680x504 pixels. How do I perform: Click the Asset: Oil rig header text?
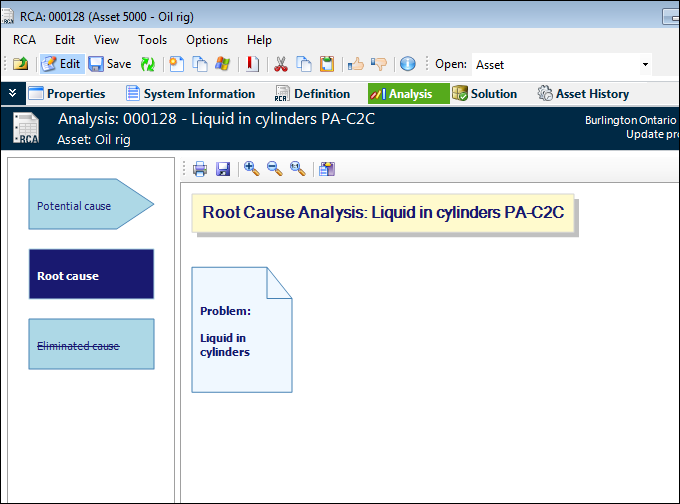click(x=94, y=140)
